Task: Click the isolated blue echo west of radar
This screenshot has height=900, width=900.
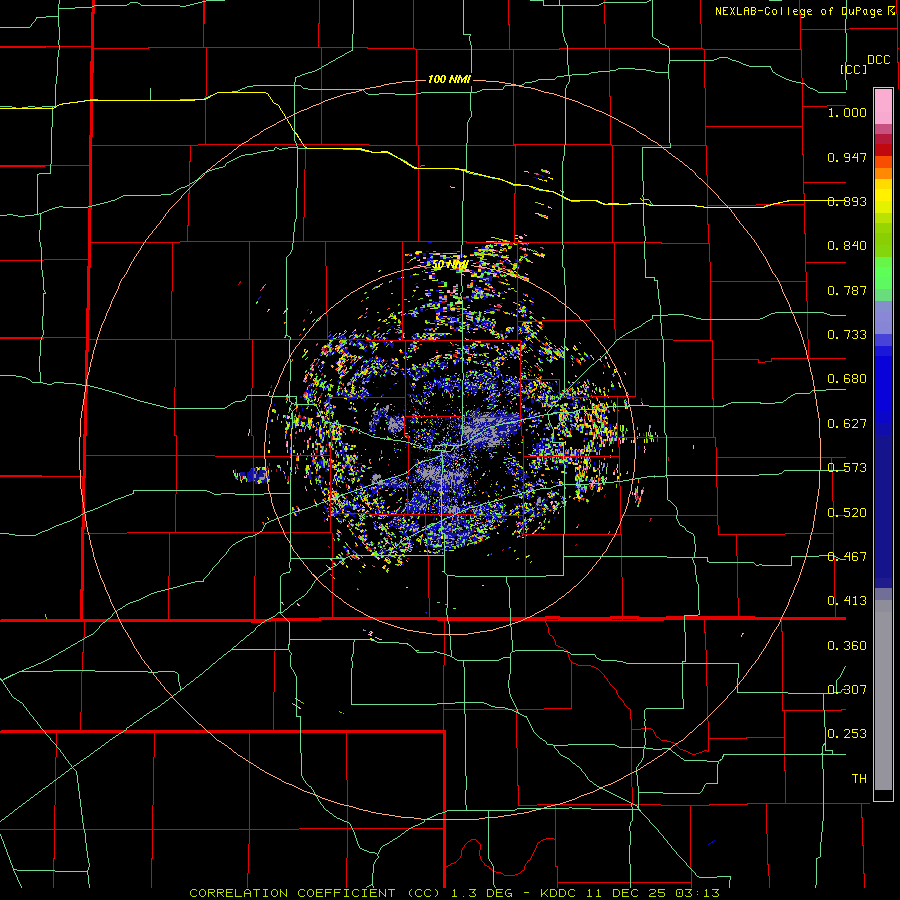Action: click(251, 475)
